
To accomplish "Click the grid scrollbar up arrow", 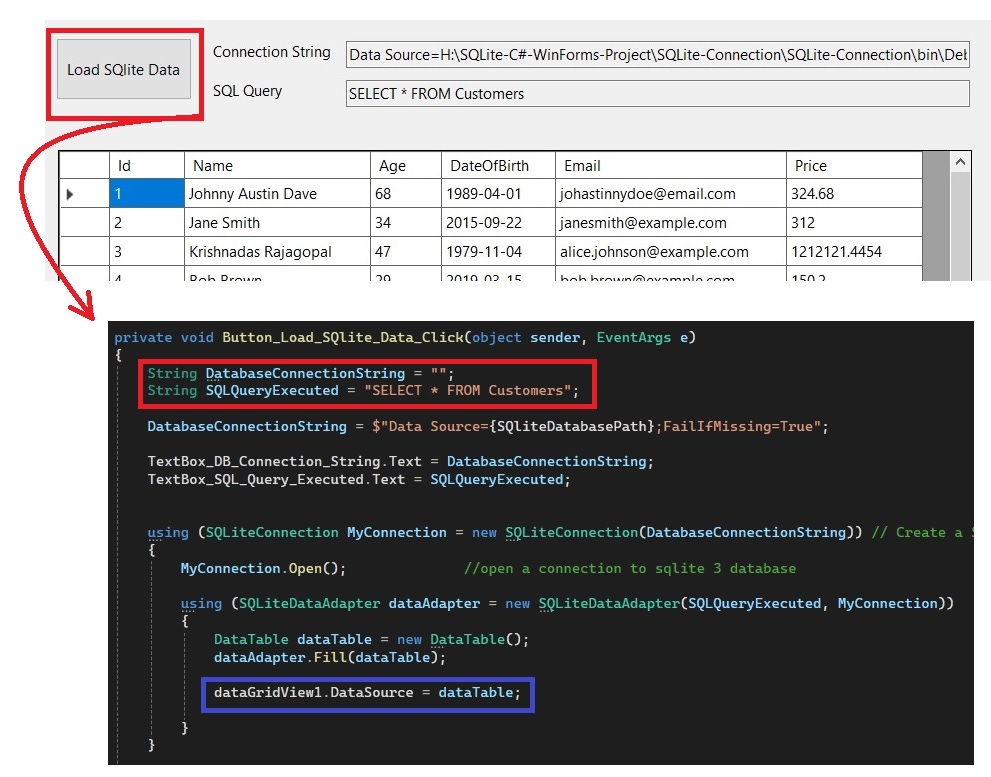I will coord(960,162).
